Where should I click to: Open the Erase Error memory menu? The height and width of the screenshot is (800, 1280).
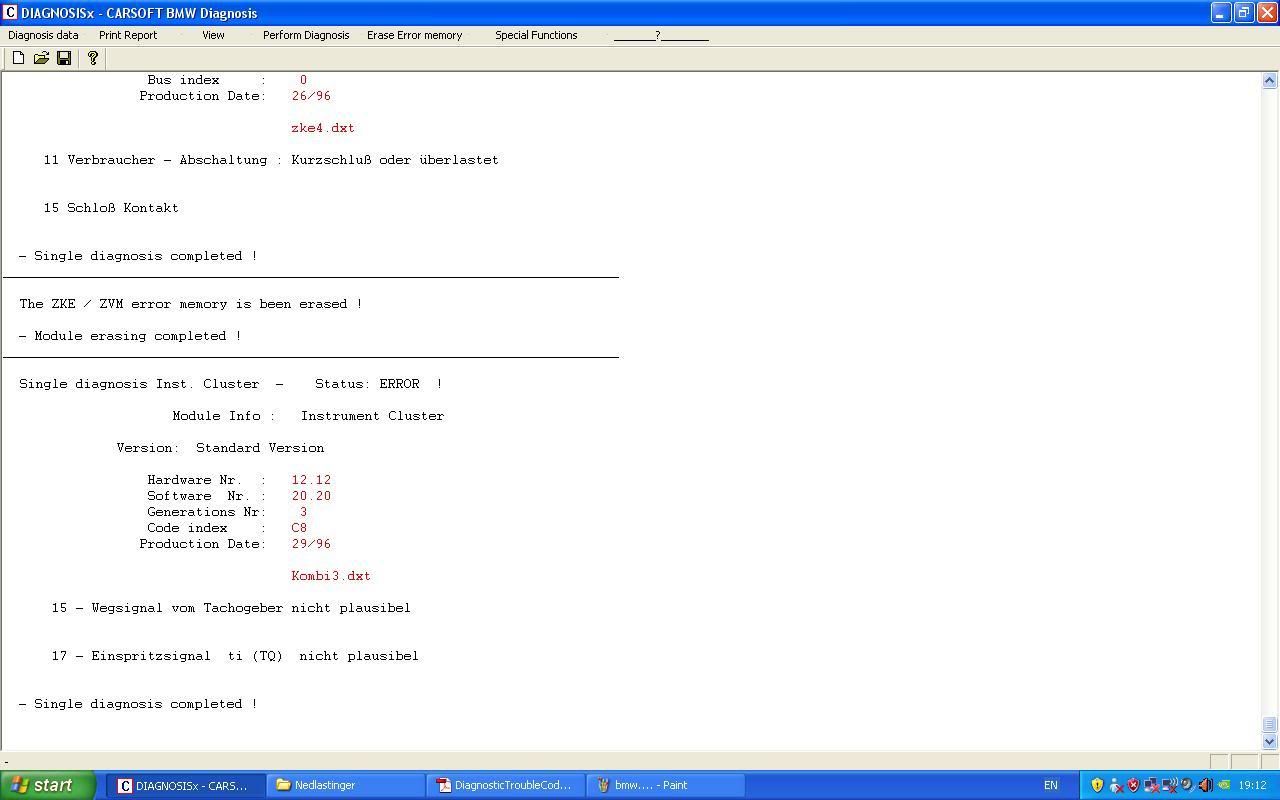(414, 35)
